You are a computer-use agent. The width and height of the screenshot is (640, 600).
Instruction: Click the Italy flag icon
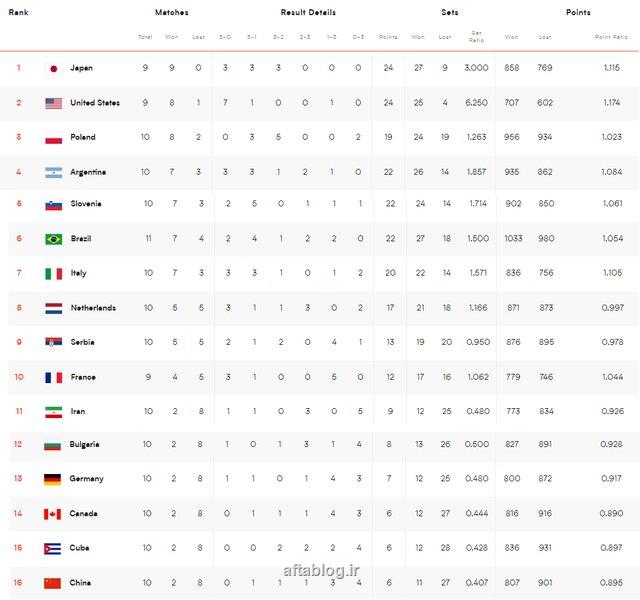tap(54, 273)
